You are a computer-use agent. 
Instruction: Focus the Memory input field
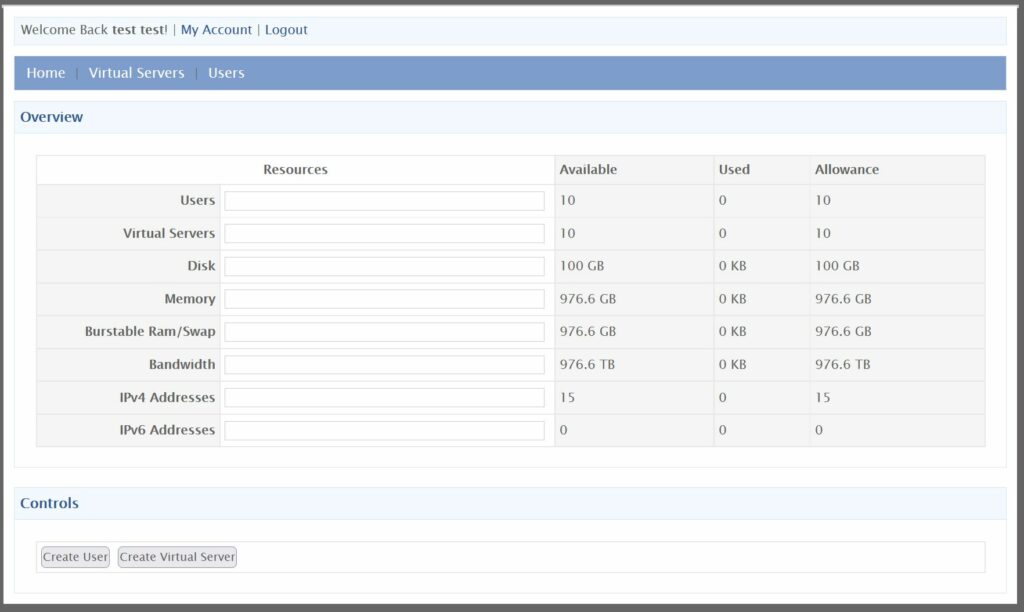click(x=385, y=298)
